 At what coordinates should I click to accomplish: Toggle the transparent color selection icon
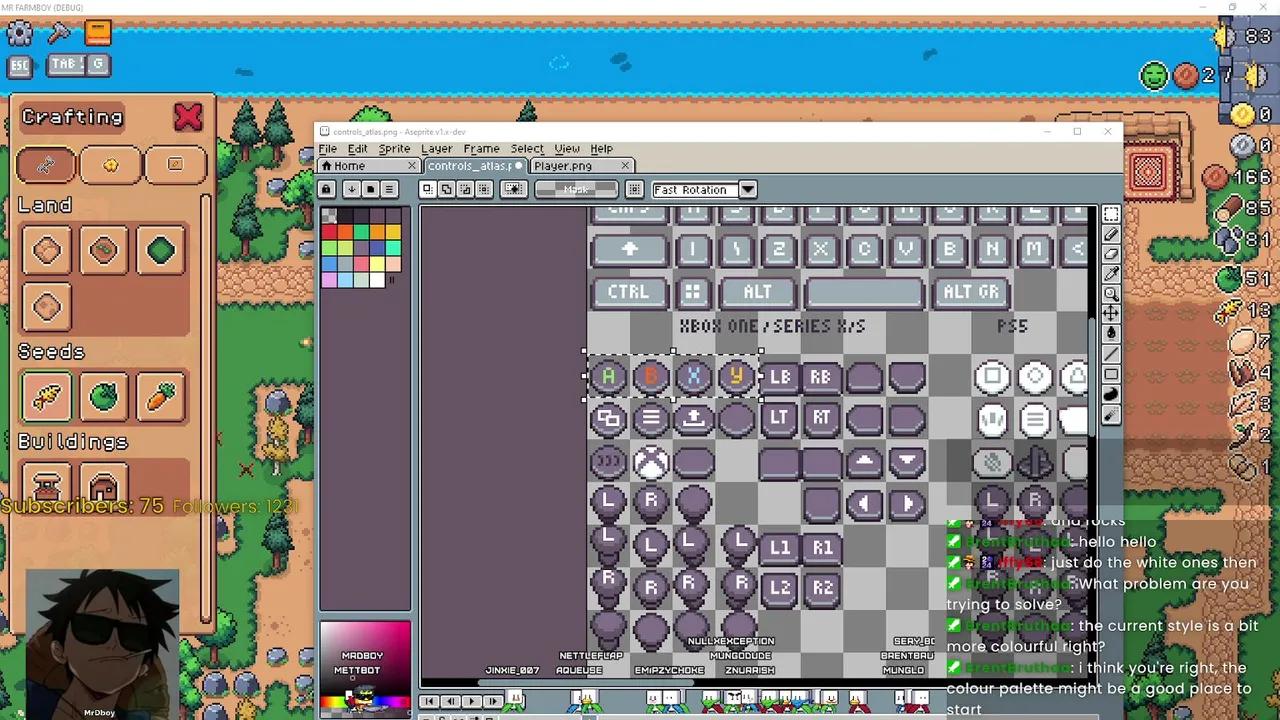514,189
